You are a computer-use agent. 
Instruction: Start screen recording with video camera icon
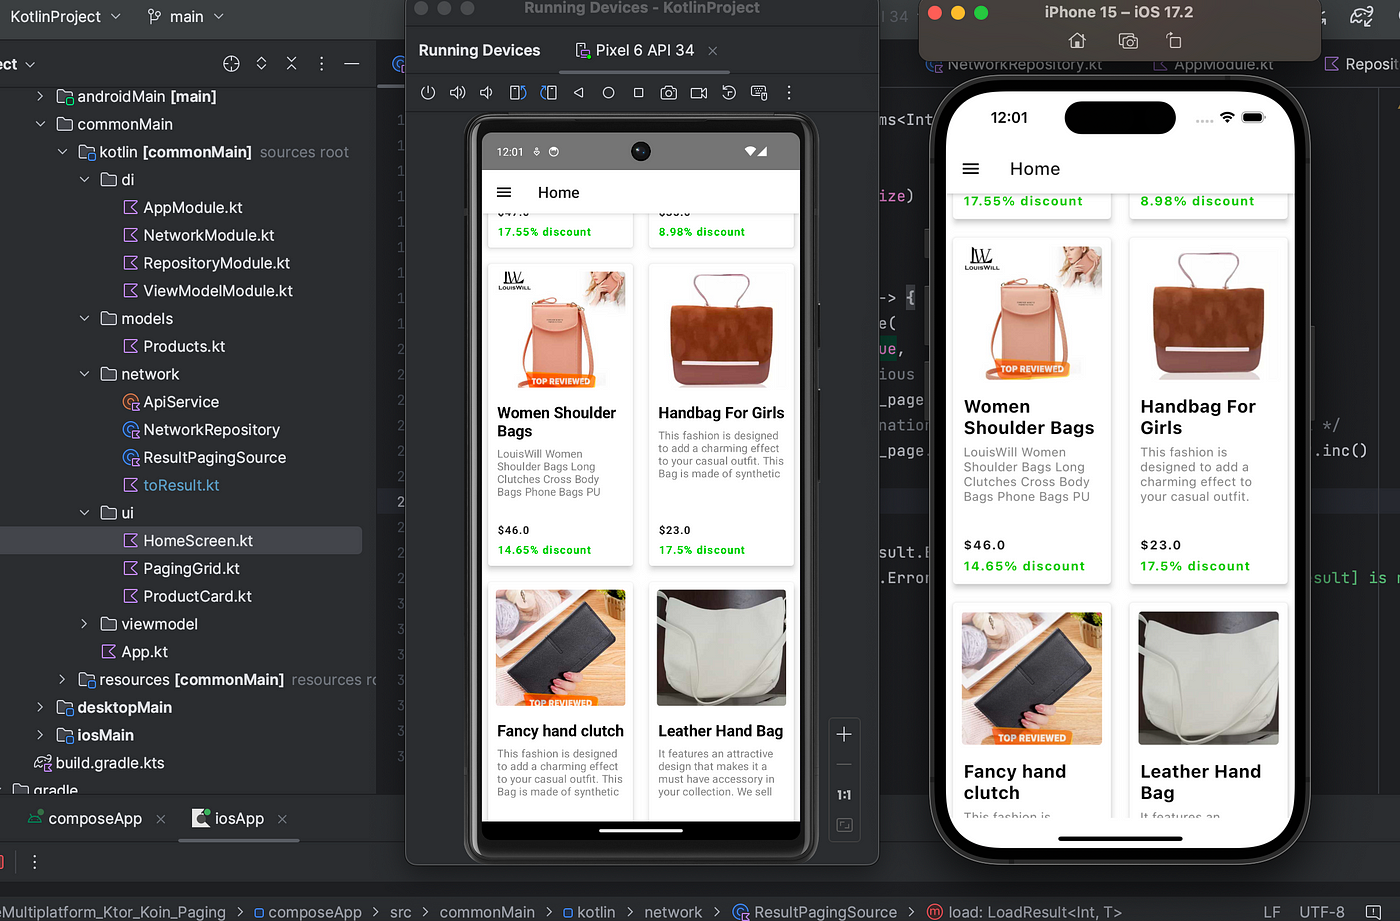pos(699,93)
